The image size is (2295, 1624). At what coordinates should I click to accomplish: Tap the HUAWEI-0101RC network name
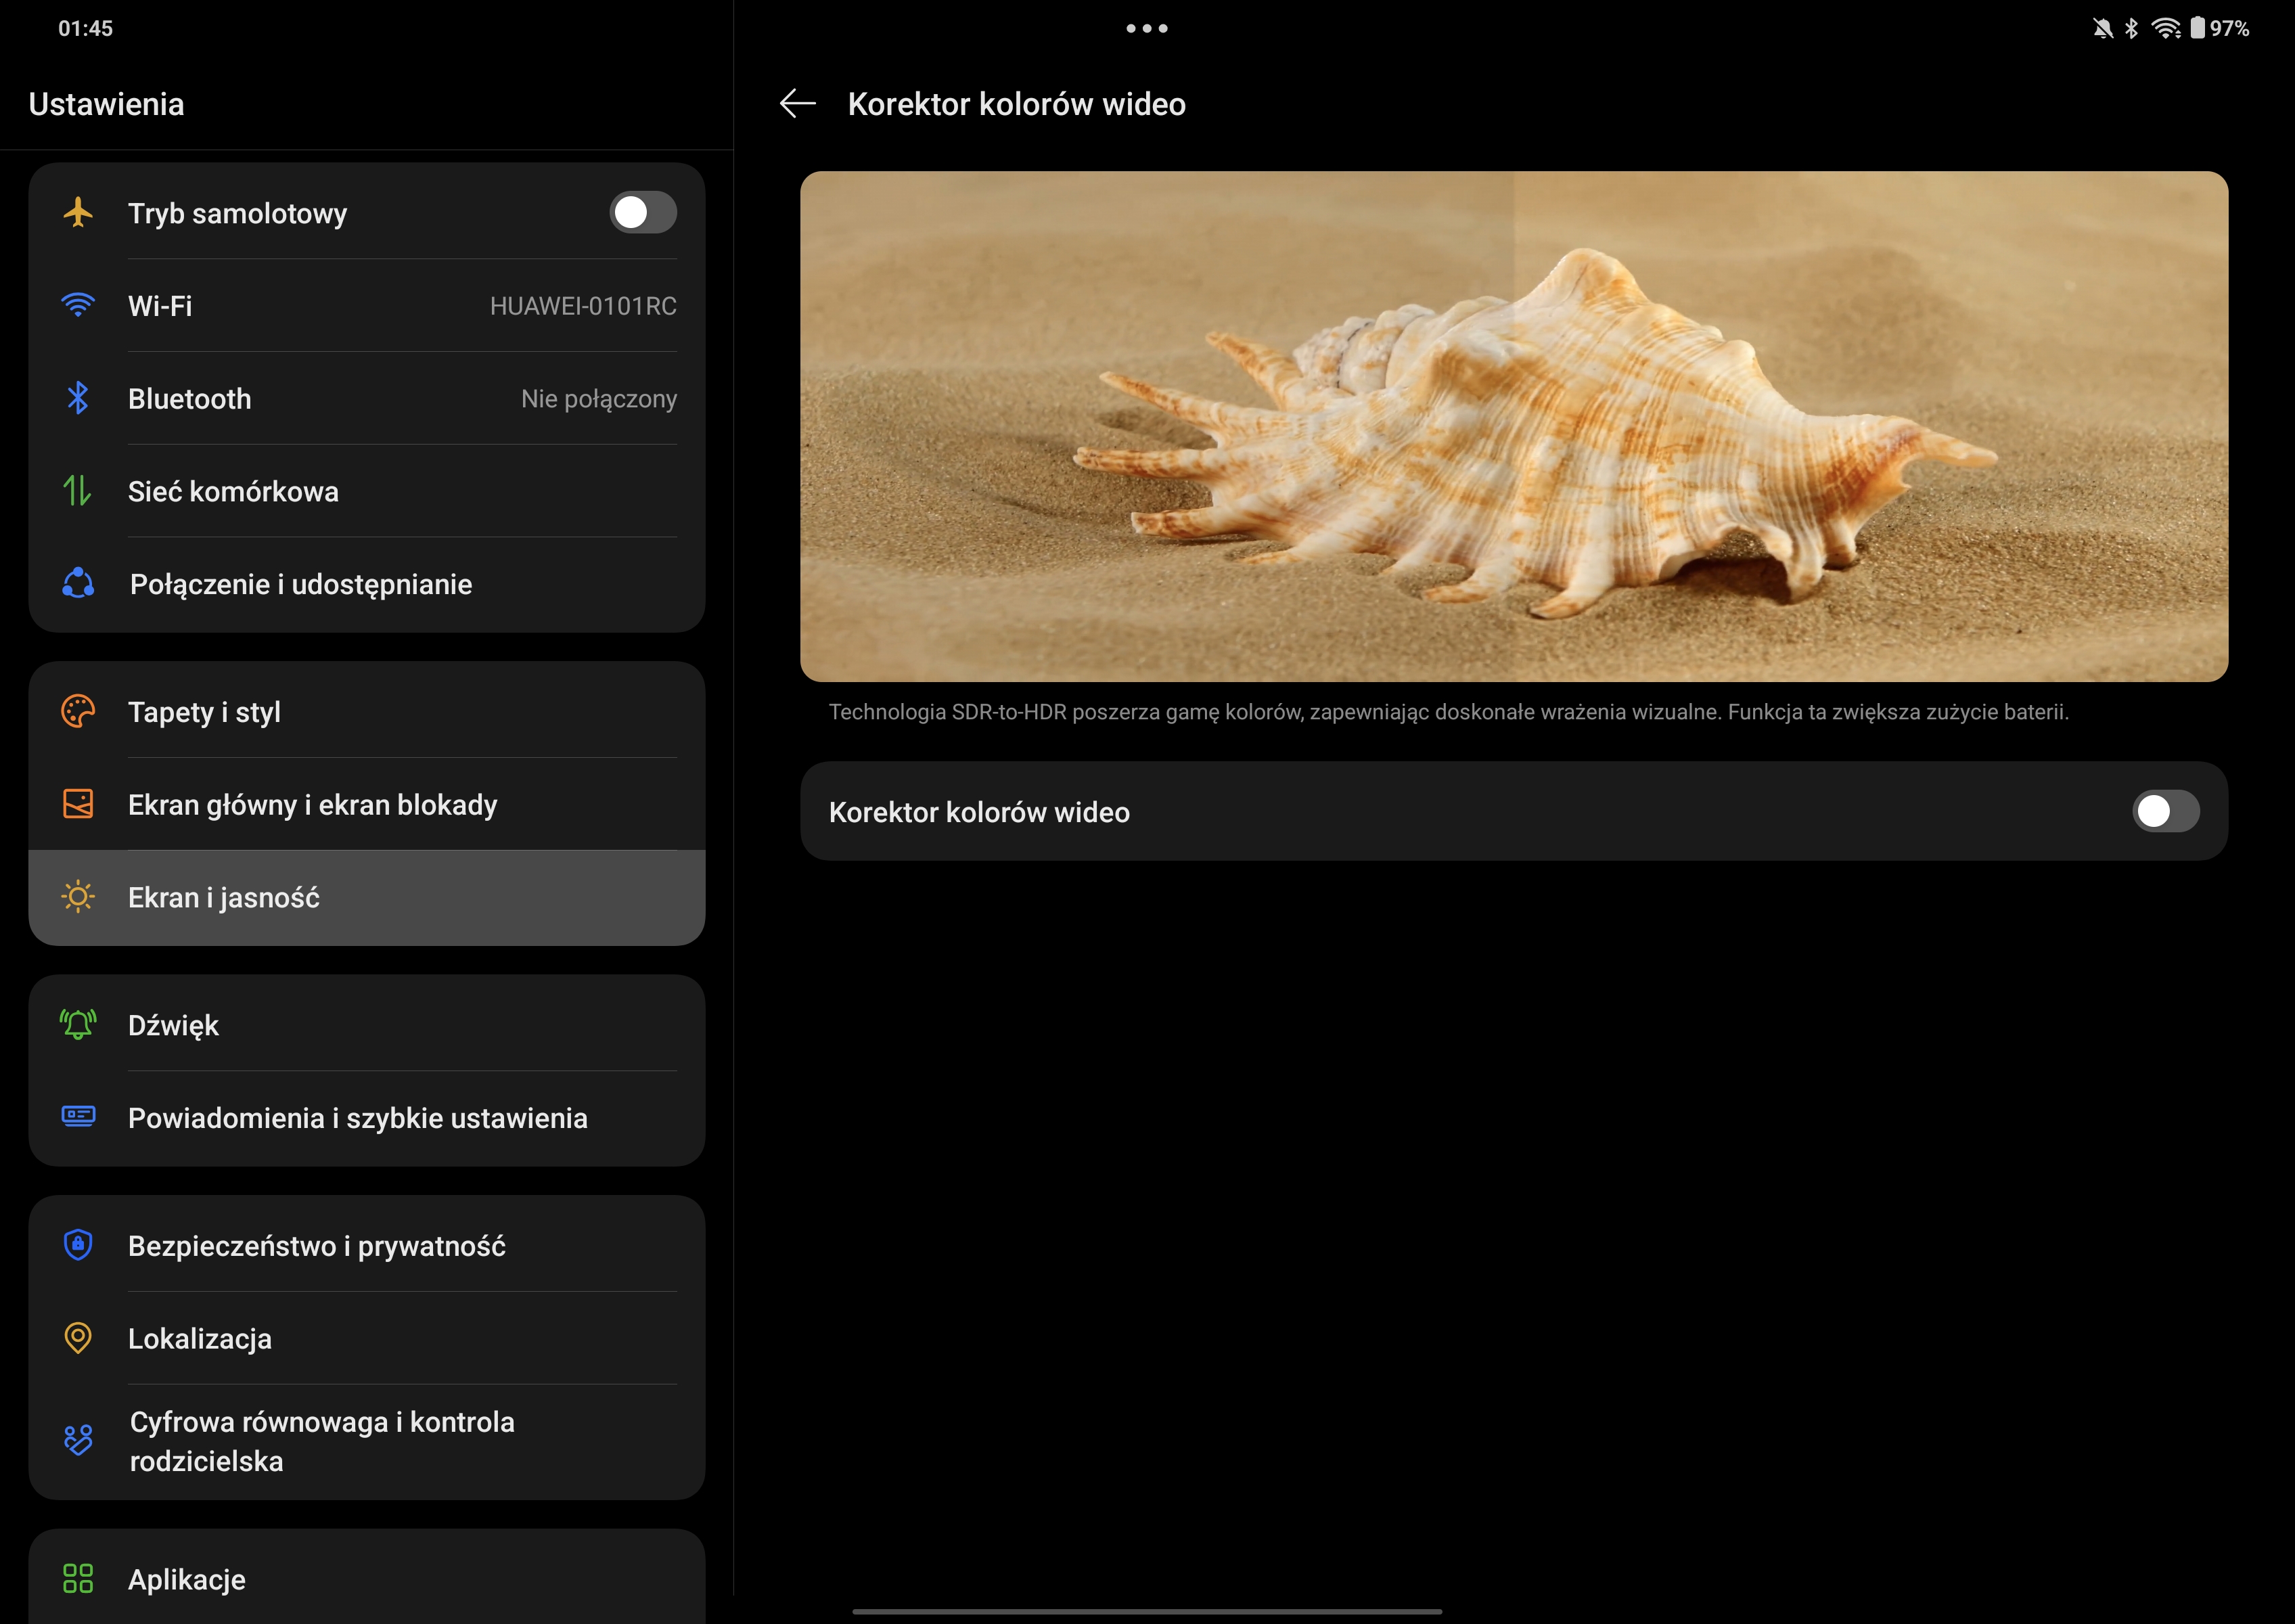tap(583, 305)
